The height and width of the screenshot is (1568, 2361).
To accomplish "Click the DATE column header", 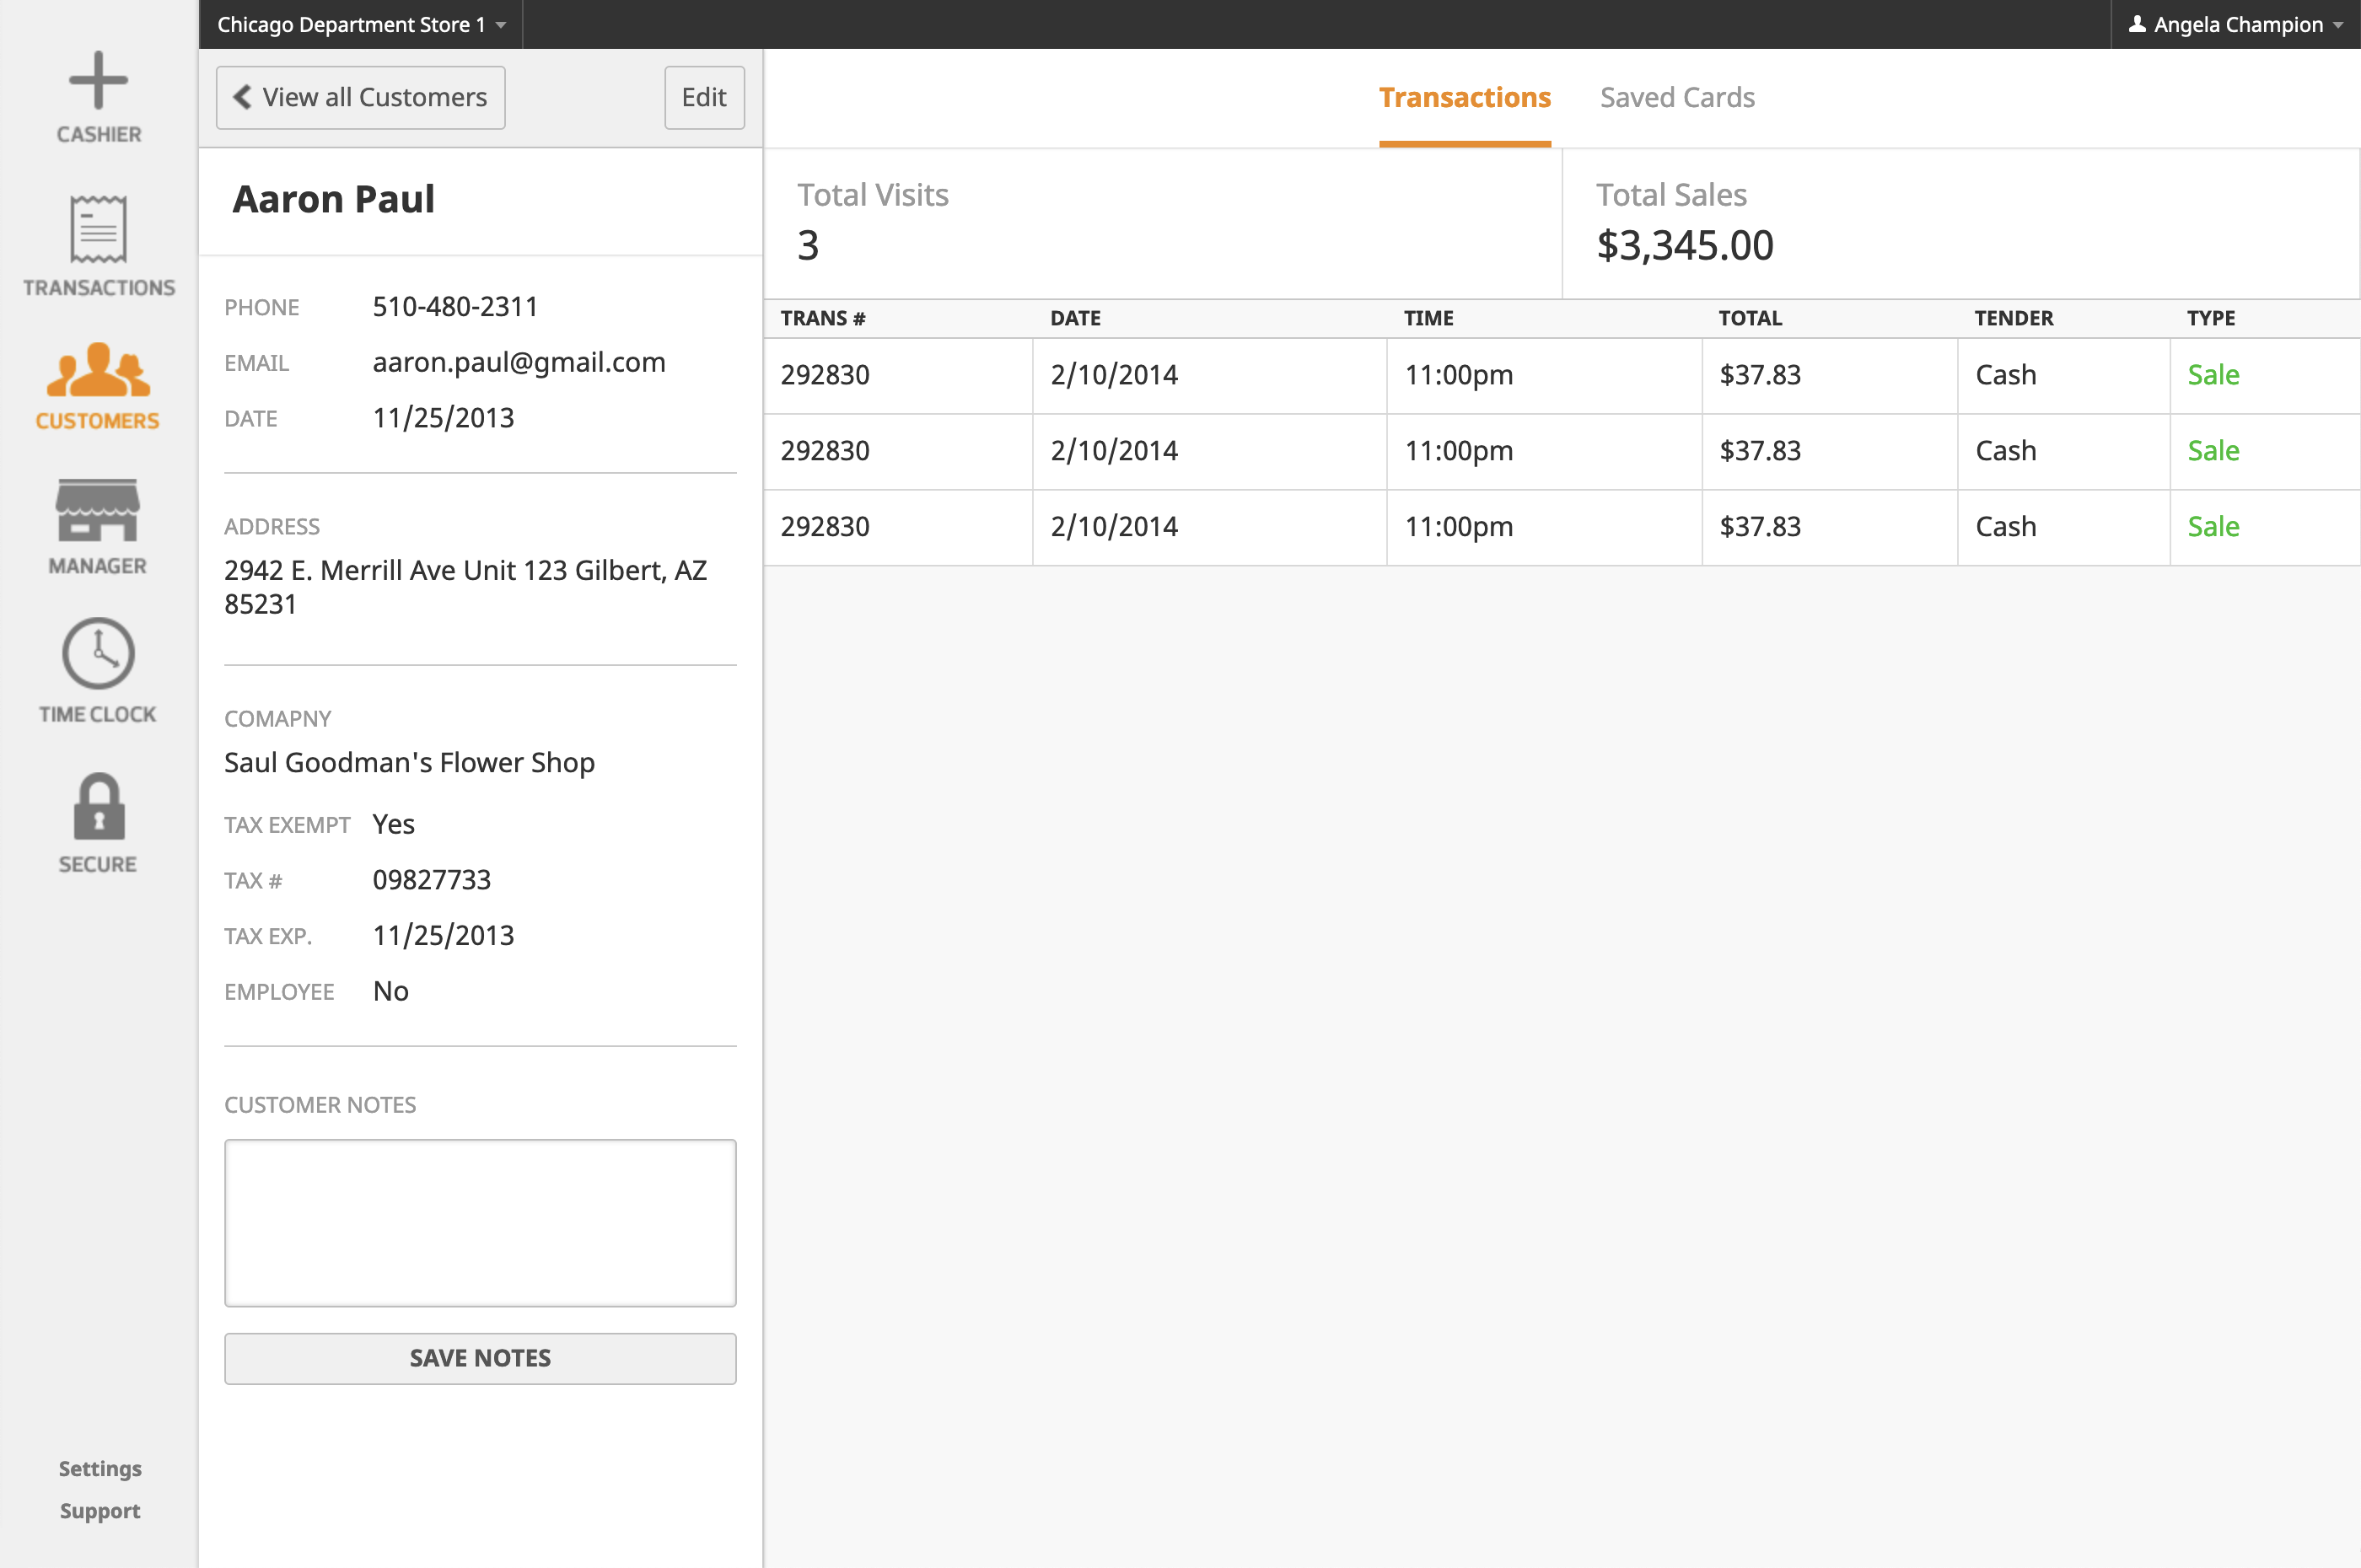I will pos(1075,318).
